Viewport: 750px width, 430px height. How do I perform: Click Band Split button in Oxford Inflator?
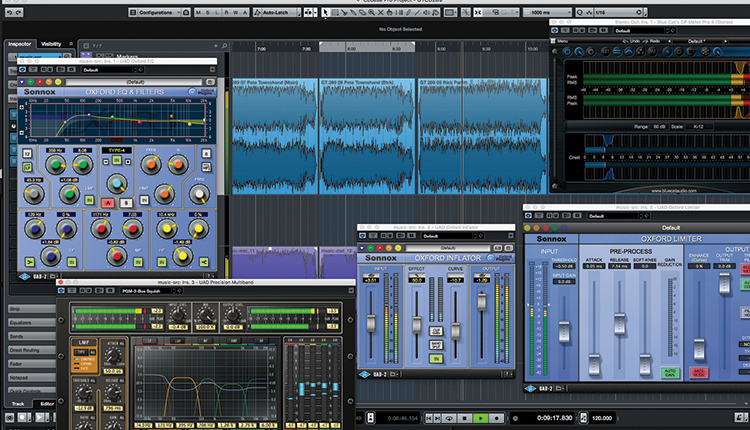(x=436, y=345)
